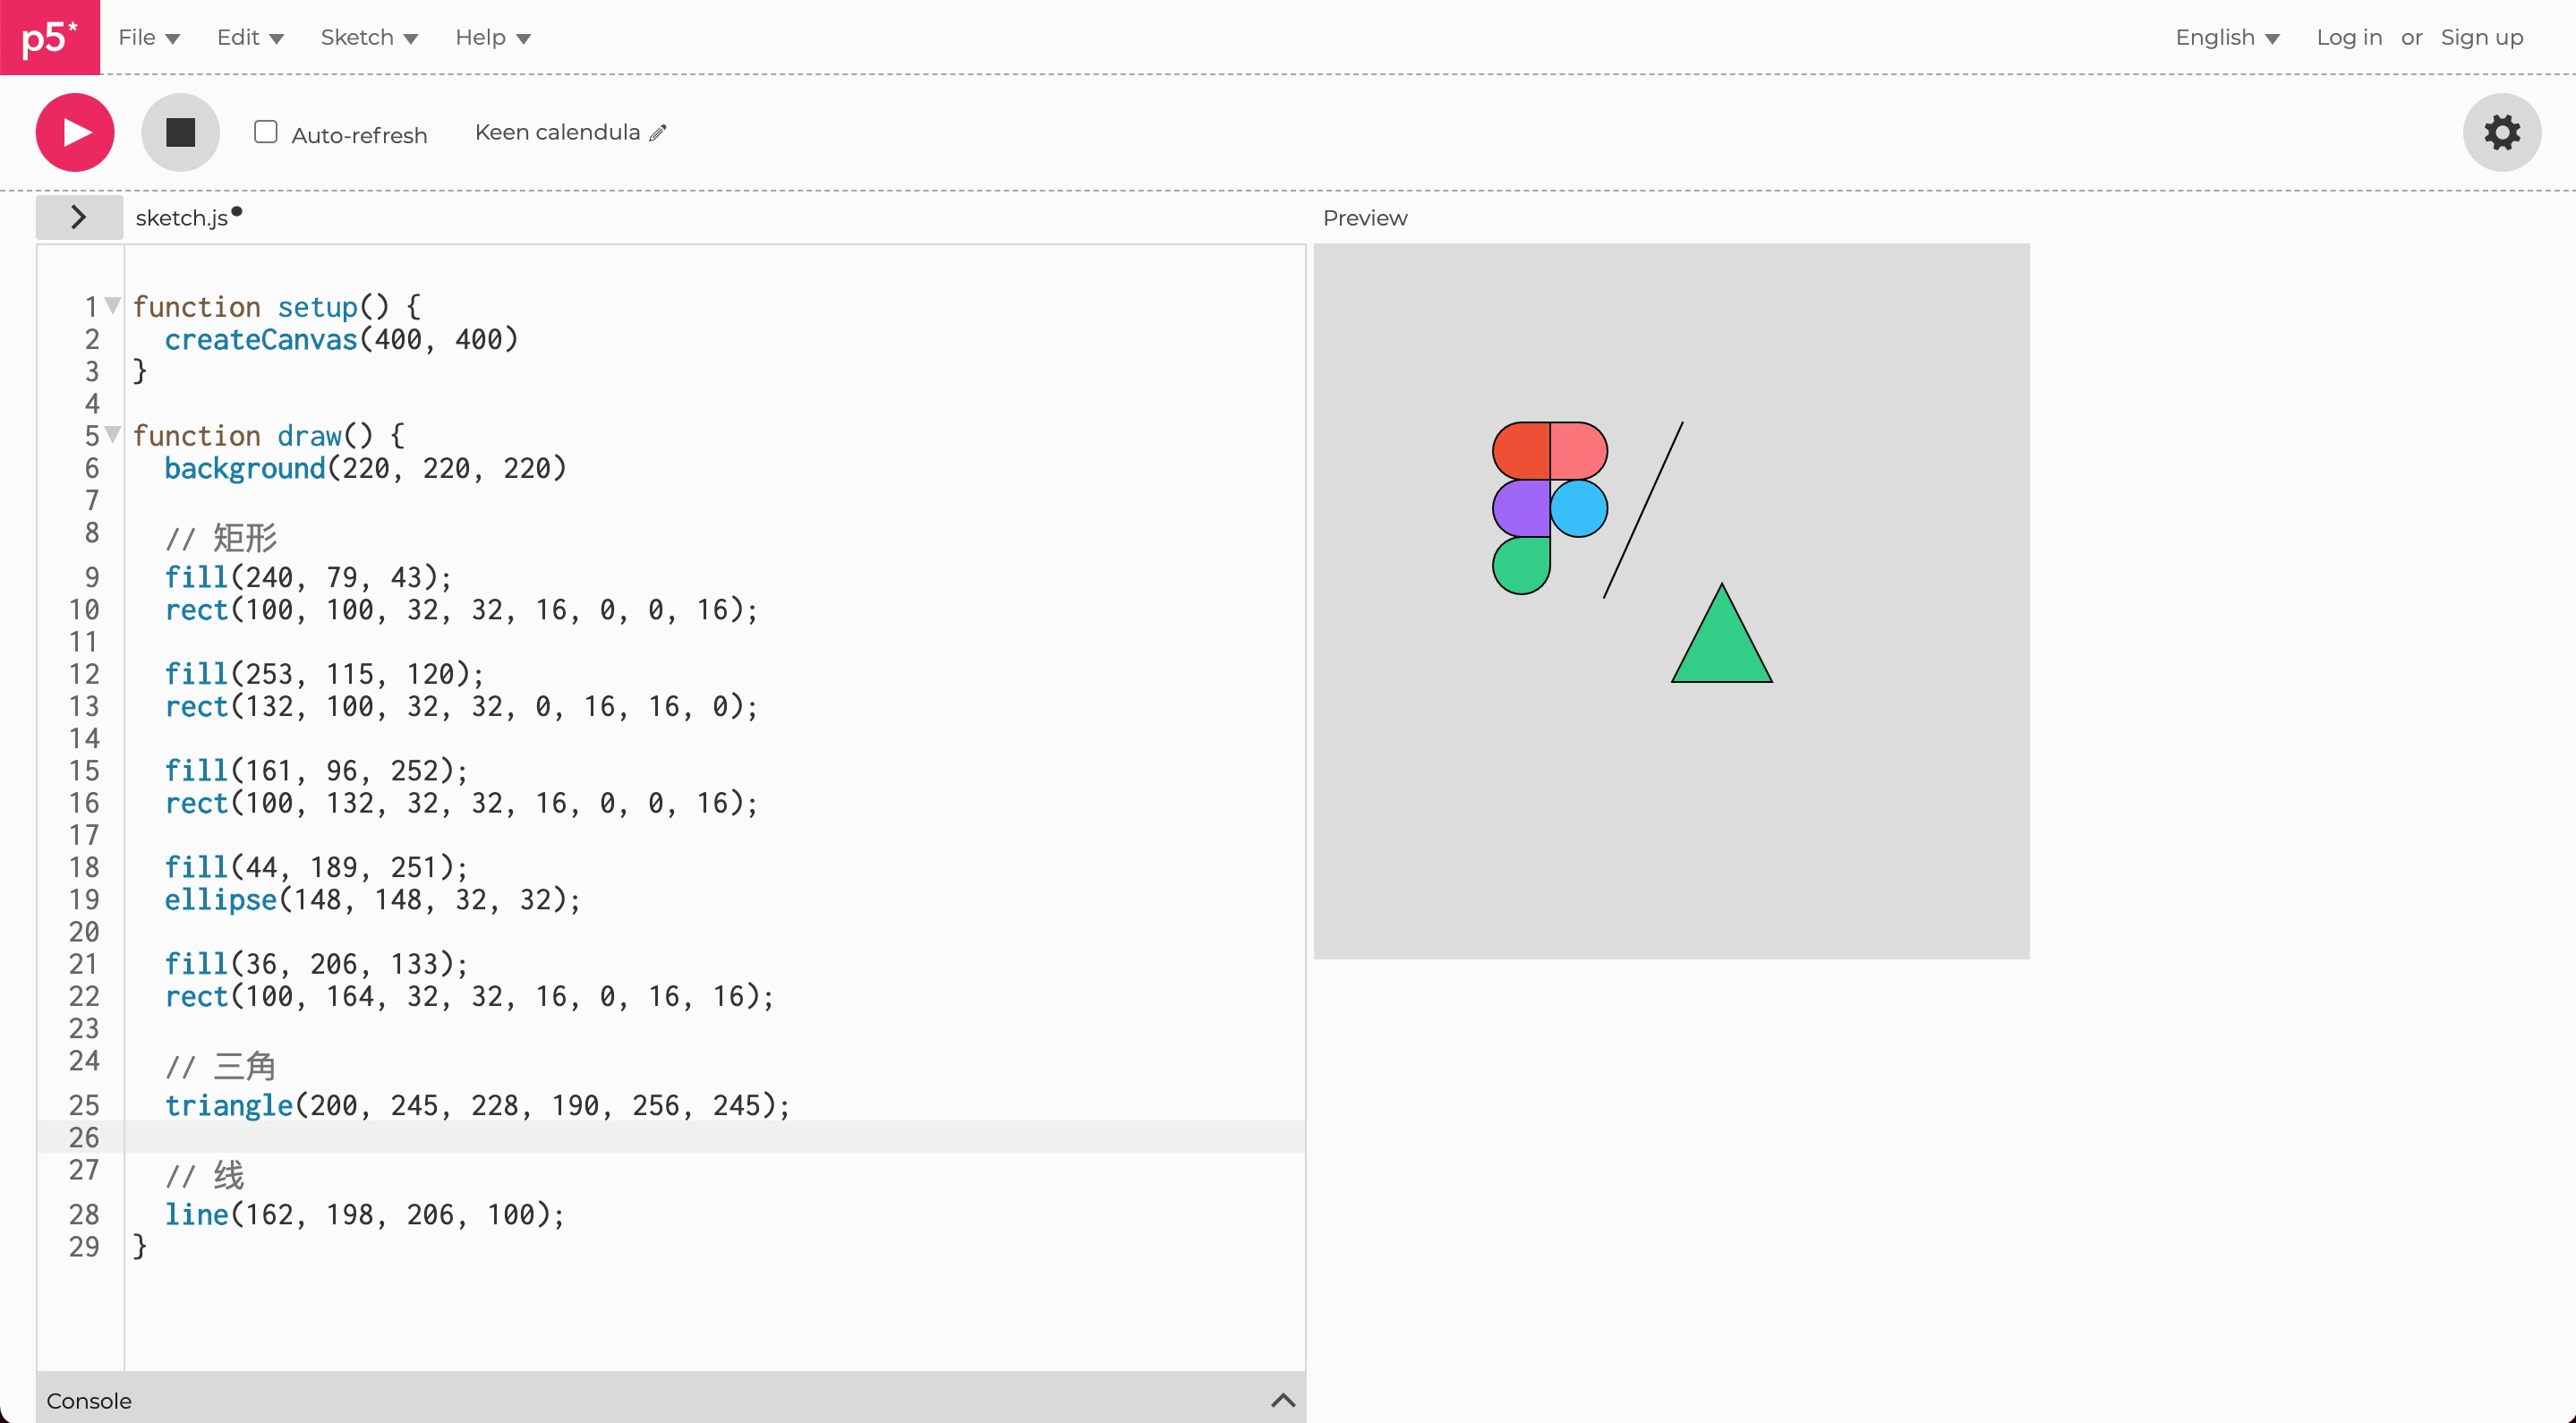Open the Help menu
This screenshot has height=1423, width=2576.
[x=493, y=37]
